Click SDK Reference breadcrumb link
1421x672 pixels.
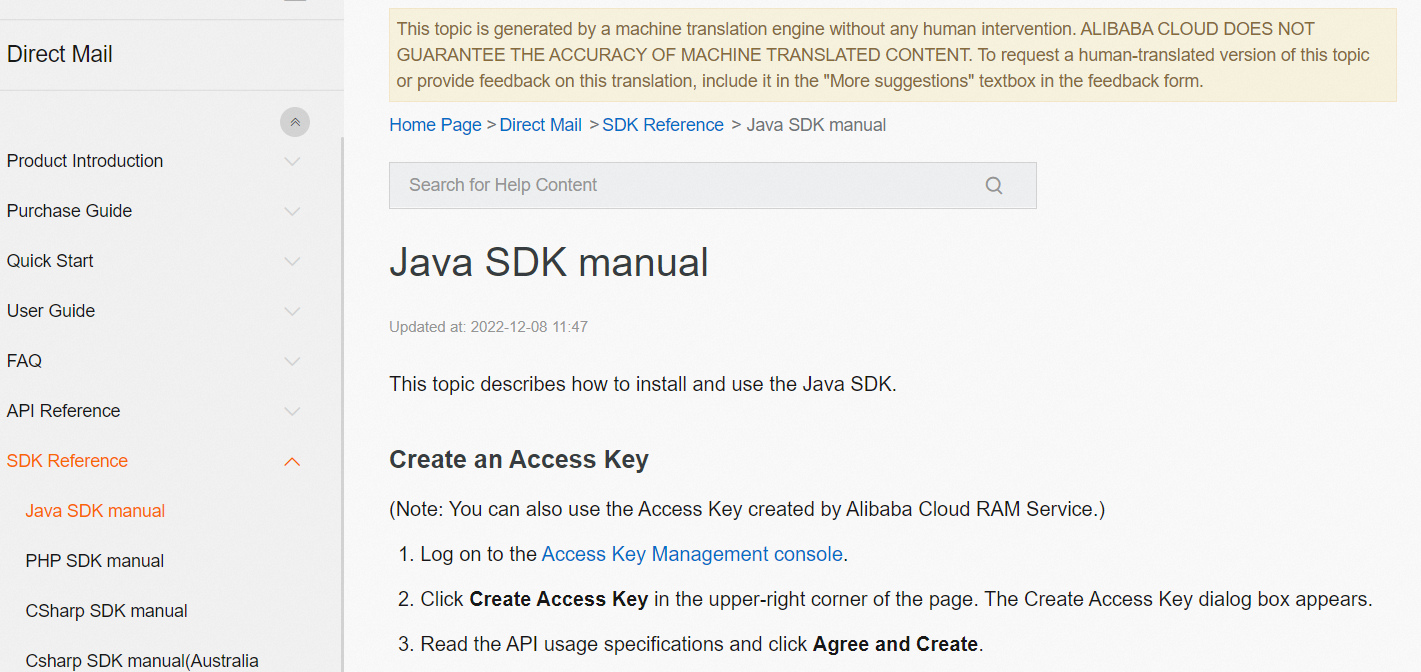tap(662, 125)
